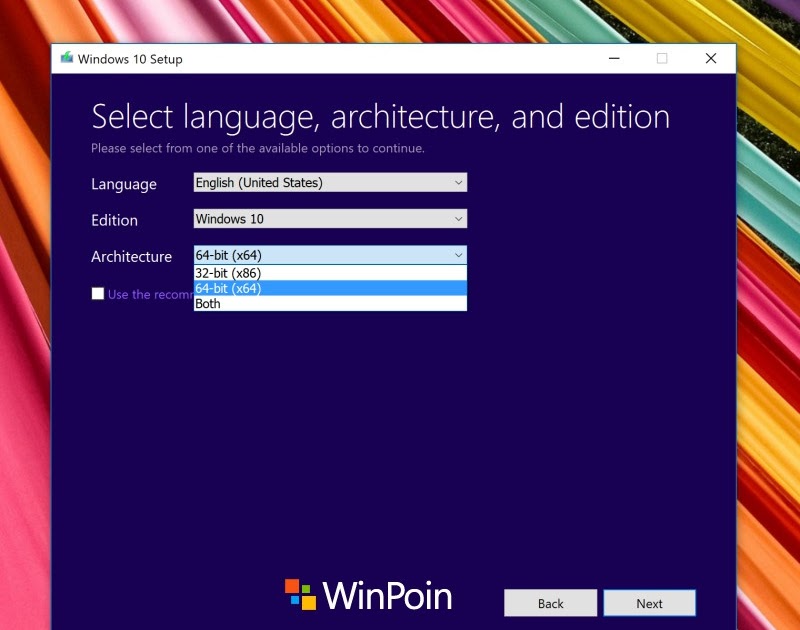This screenshot has width=800, height=630.
Task: Click the heading Select language, architecture, and edition
Action: [x=381, y=117]
